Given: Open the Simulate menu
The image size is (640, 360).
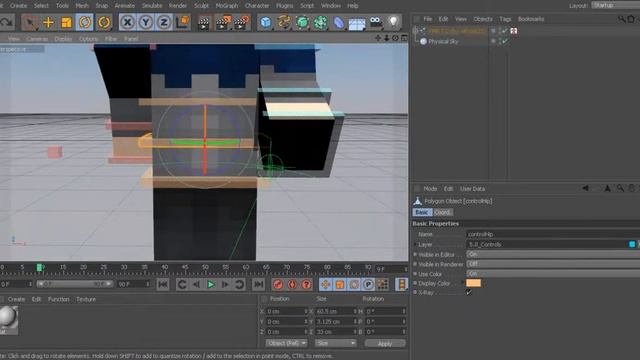Looking at the screenshot, I should pyautogui.click(x=152, y=6).
